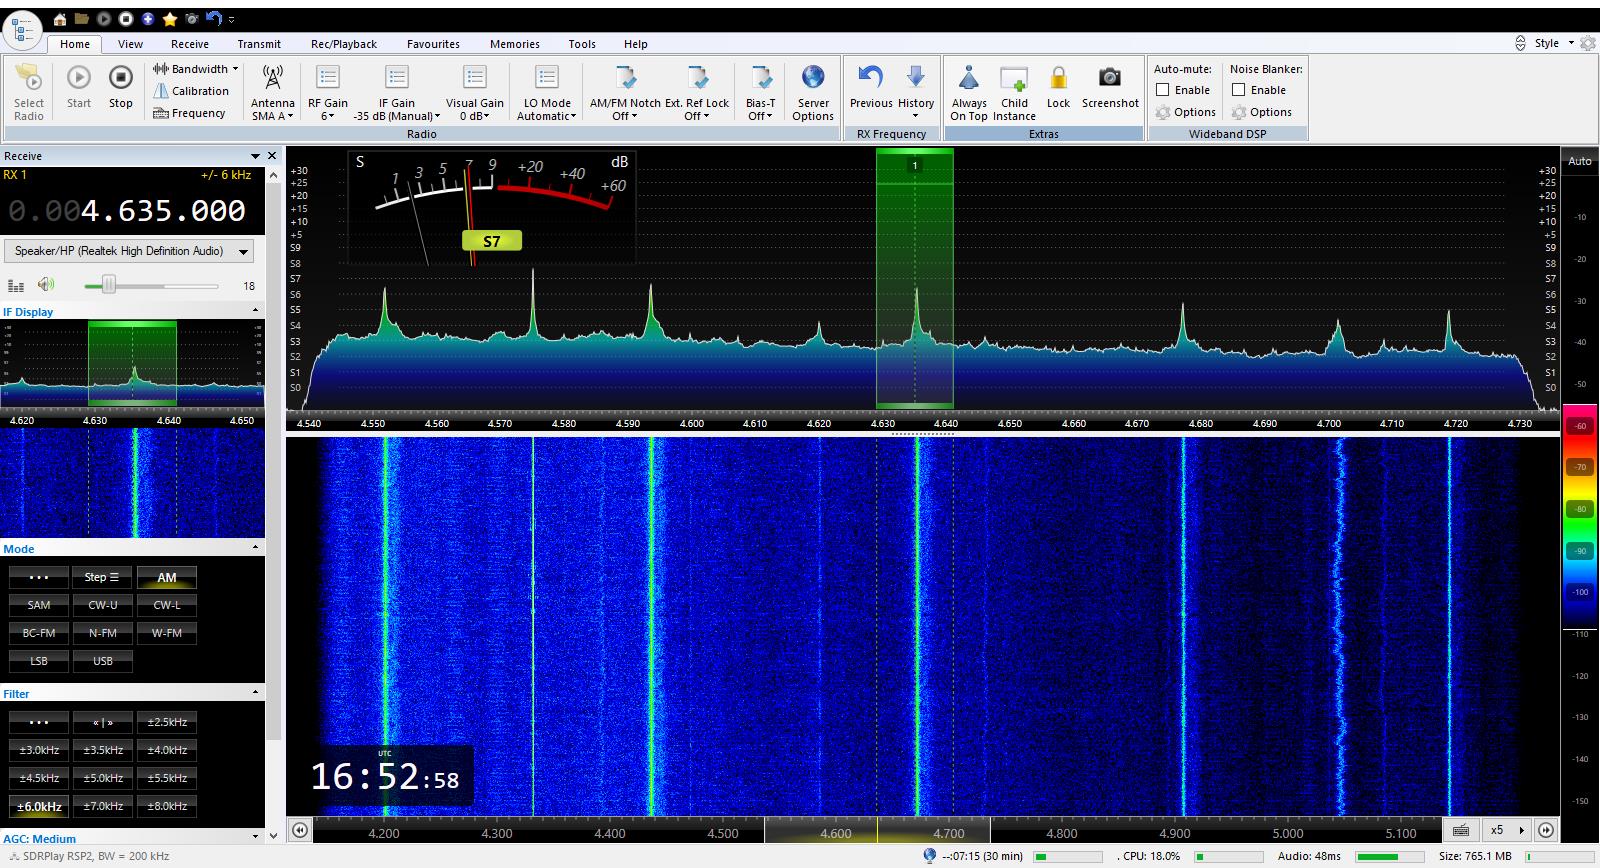Click the Previous RX frequency icon
Screen dimensions: 1600x868
coord(871,78)
